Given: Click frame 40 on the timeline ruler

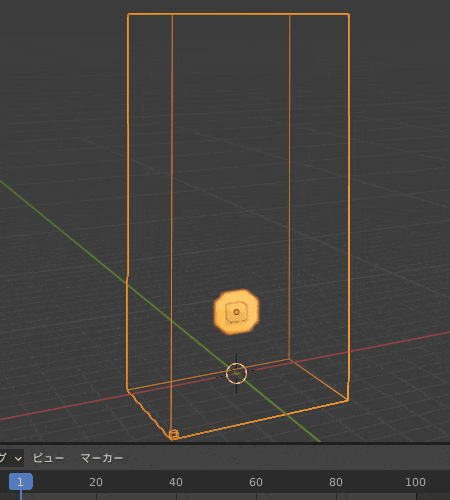Looking at the screenshot, I should tap(176, 482).
